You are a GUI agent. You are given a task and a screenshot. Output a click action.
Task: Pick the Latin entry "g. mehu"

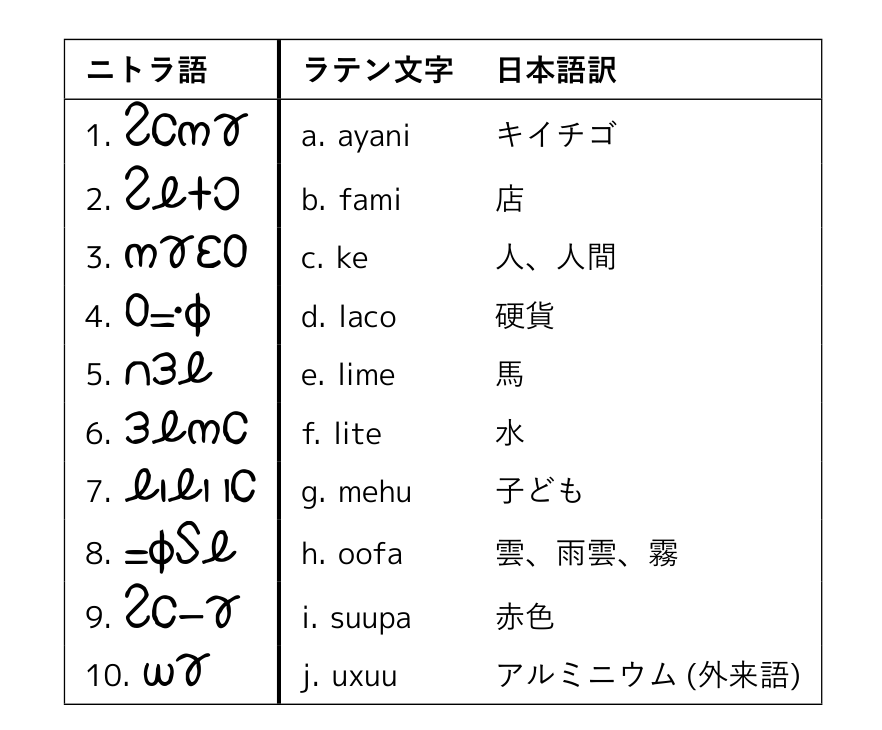(355, 492)
